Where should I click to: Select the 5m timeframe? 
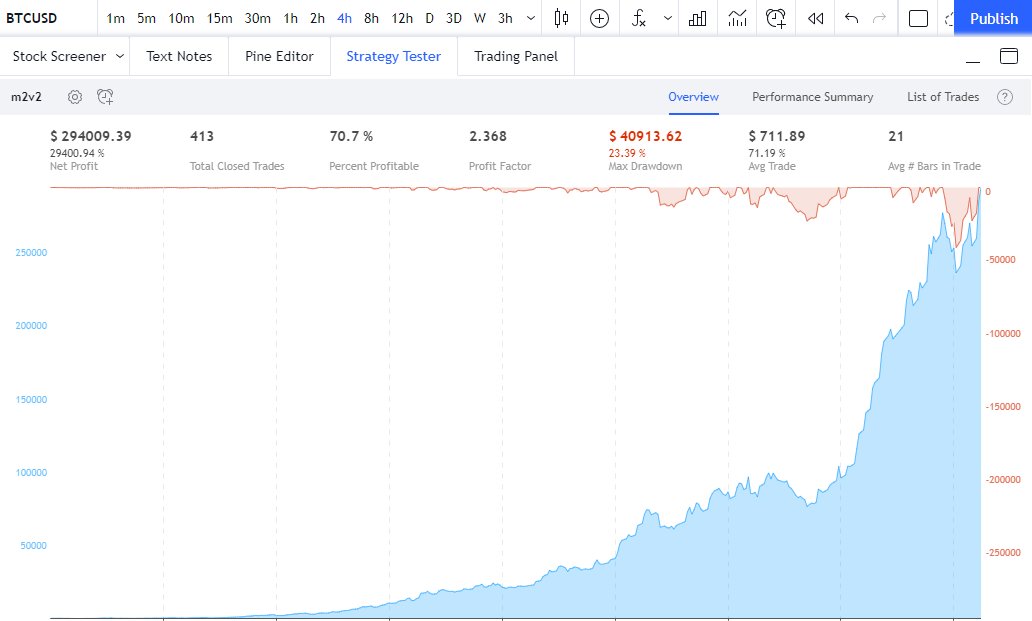coord(146,18)
